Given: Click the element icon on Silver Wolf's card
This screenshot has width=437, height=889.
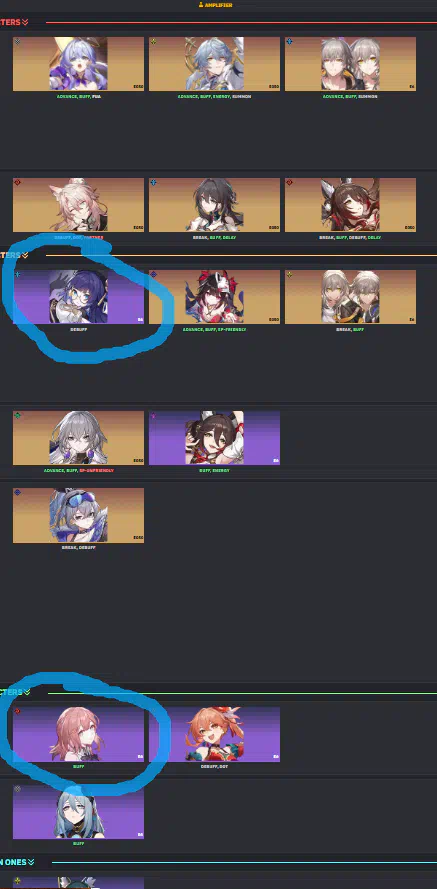Looking at the screenshot, I should [x=17, y=493].
